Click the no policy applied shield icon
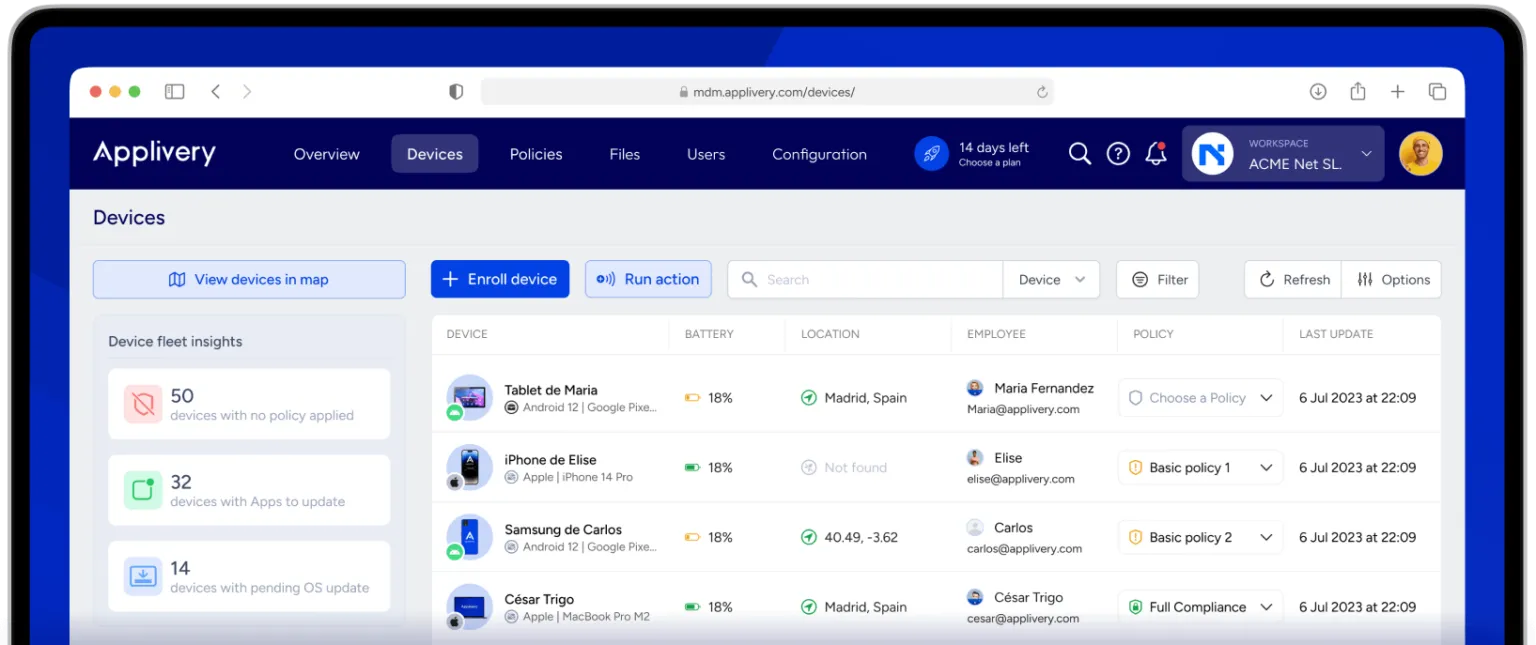This screenshot has height=645, width=1536. click(x=143, y=404)
